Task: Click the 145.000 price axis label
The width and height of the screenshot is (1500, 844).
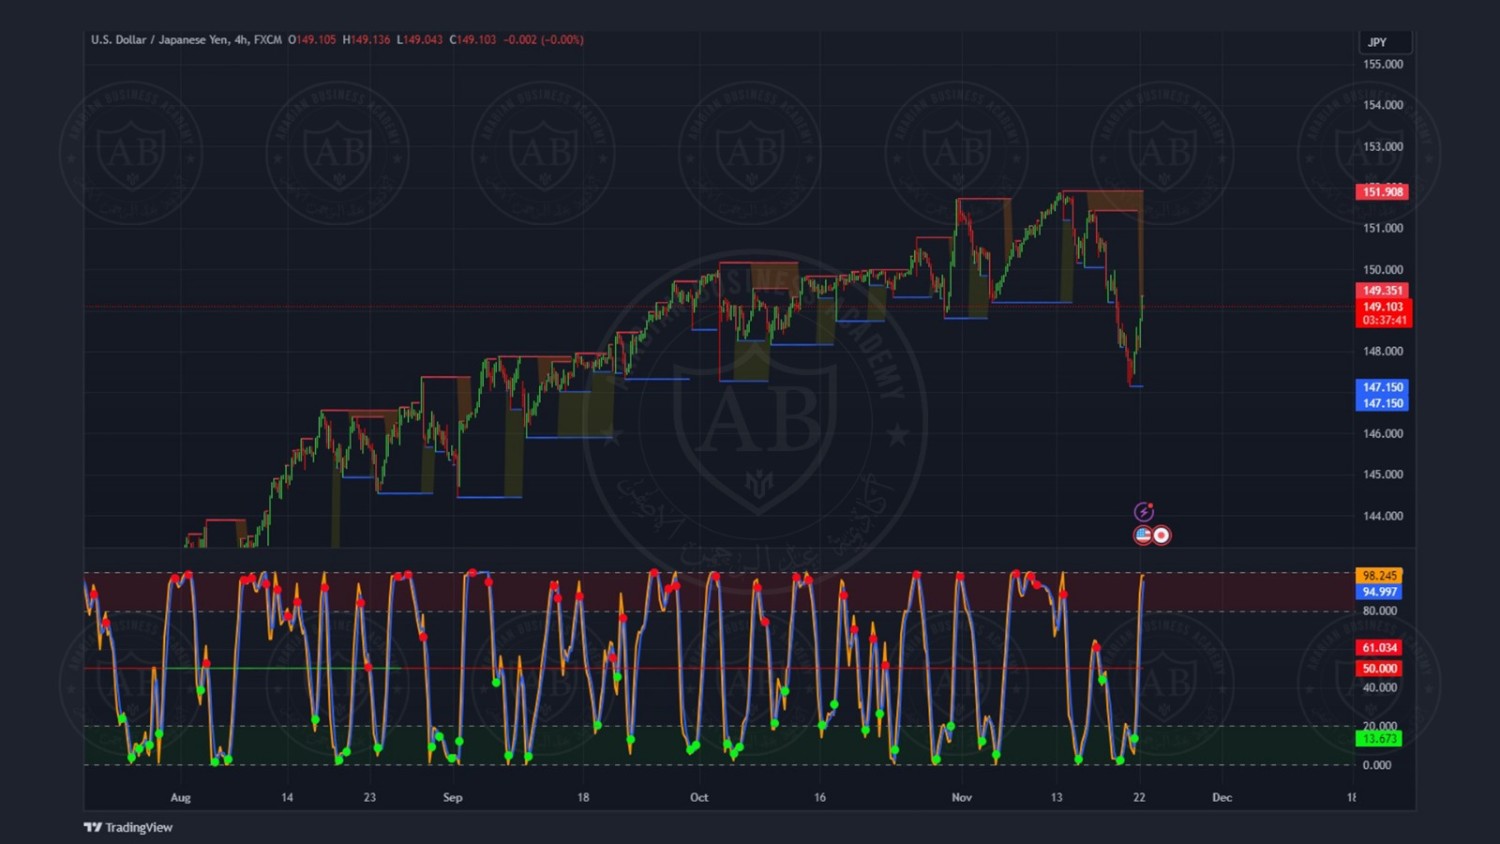Action: [1383, 475]
